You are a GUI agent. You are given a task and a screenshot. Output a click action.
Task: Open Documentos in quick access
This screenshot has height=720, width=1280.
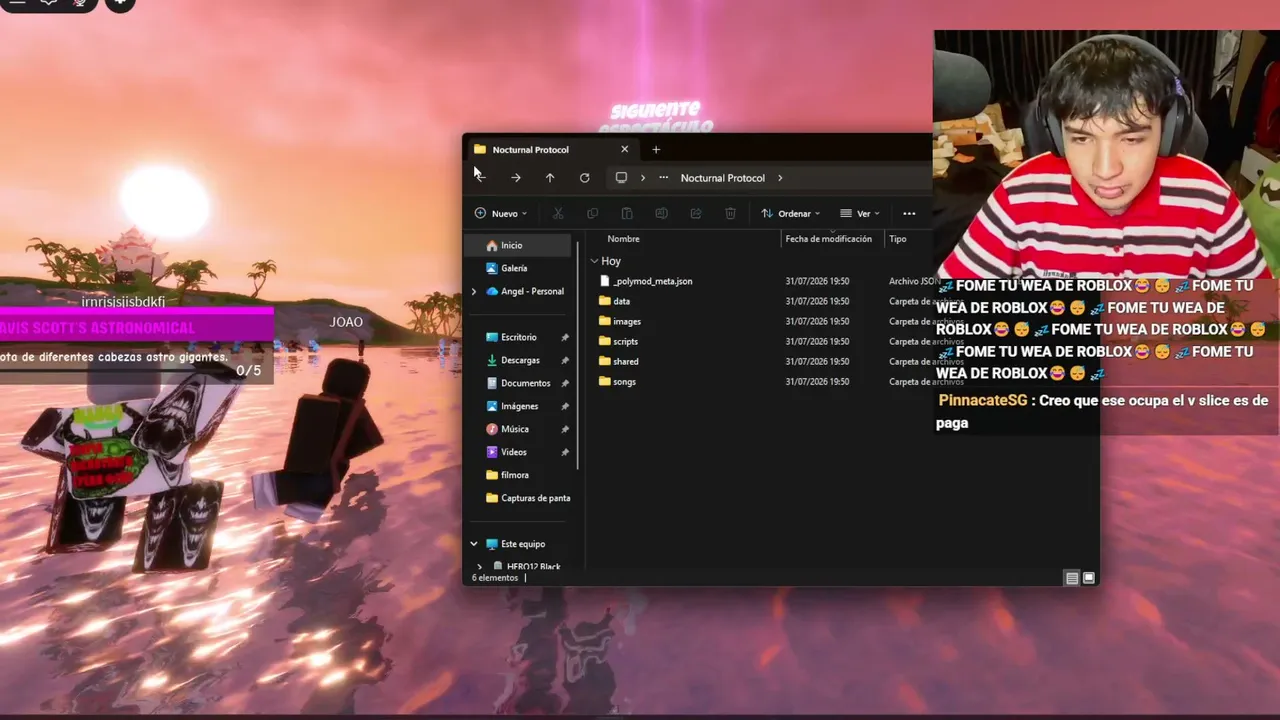click(x=525, y=383)
